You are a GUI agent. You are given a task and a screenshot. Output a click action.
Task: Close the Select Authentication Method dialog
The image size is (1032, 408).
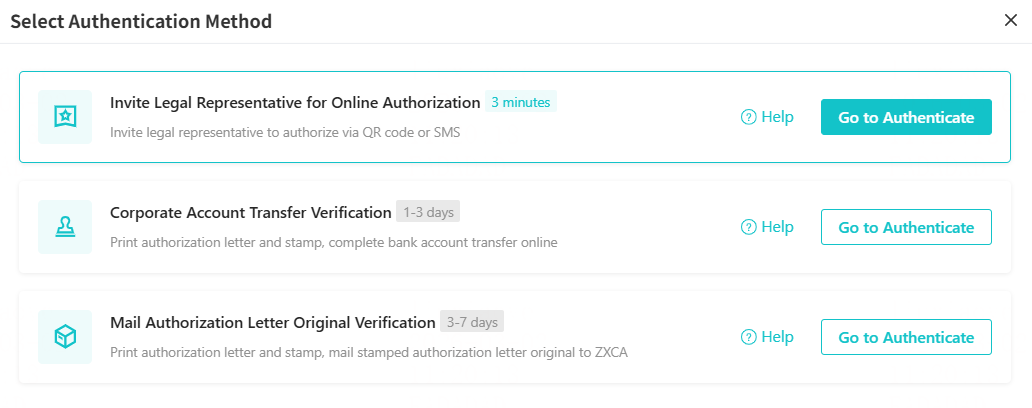[x=1010, y=21]
